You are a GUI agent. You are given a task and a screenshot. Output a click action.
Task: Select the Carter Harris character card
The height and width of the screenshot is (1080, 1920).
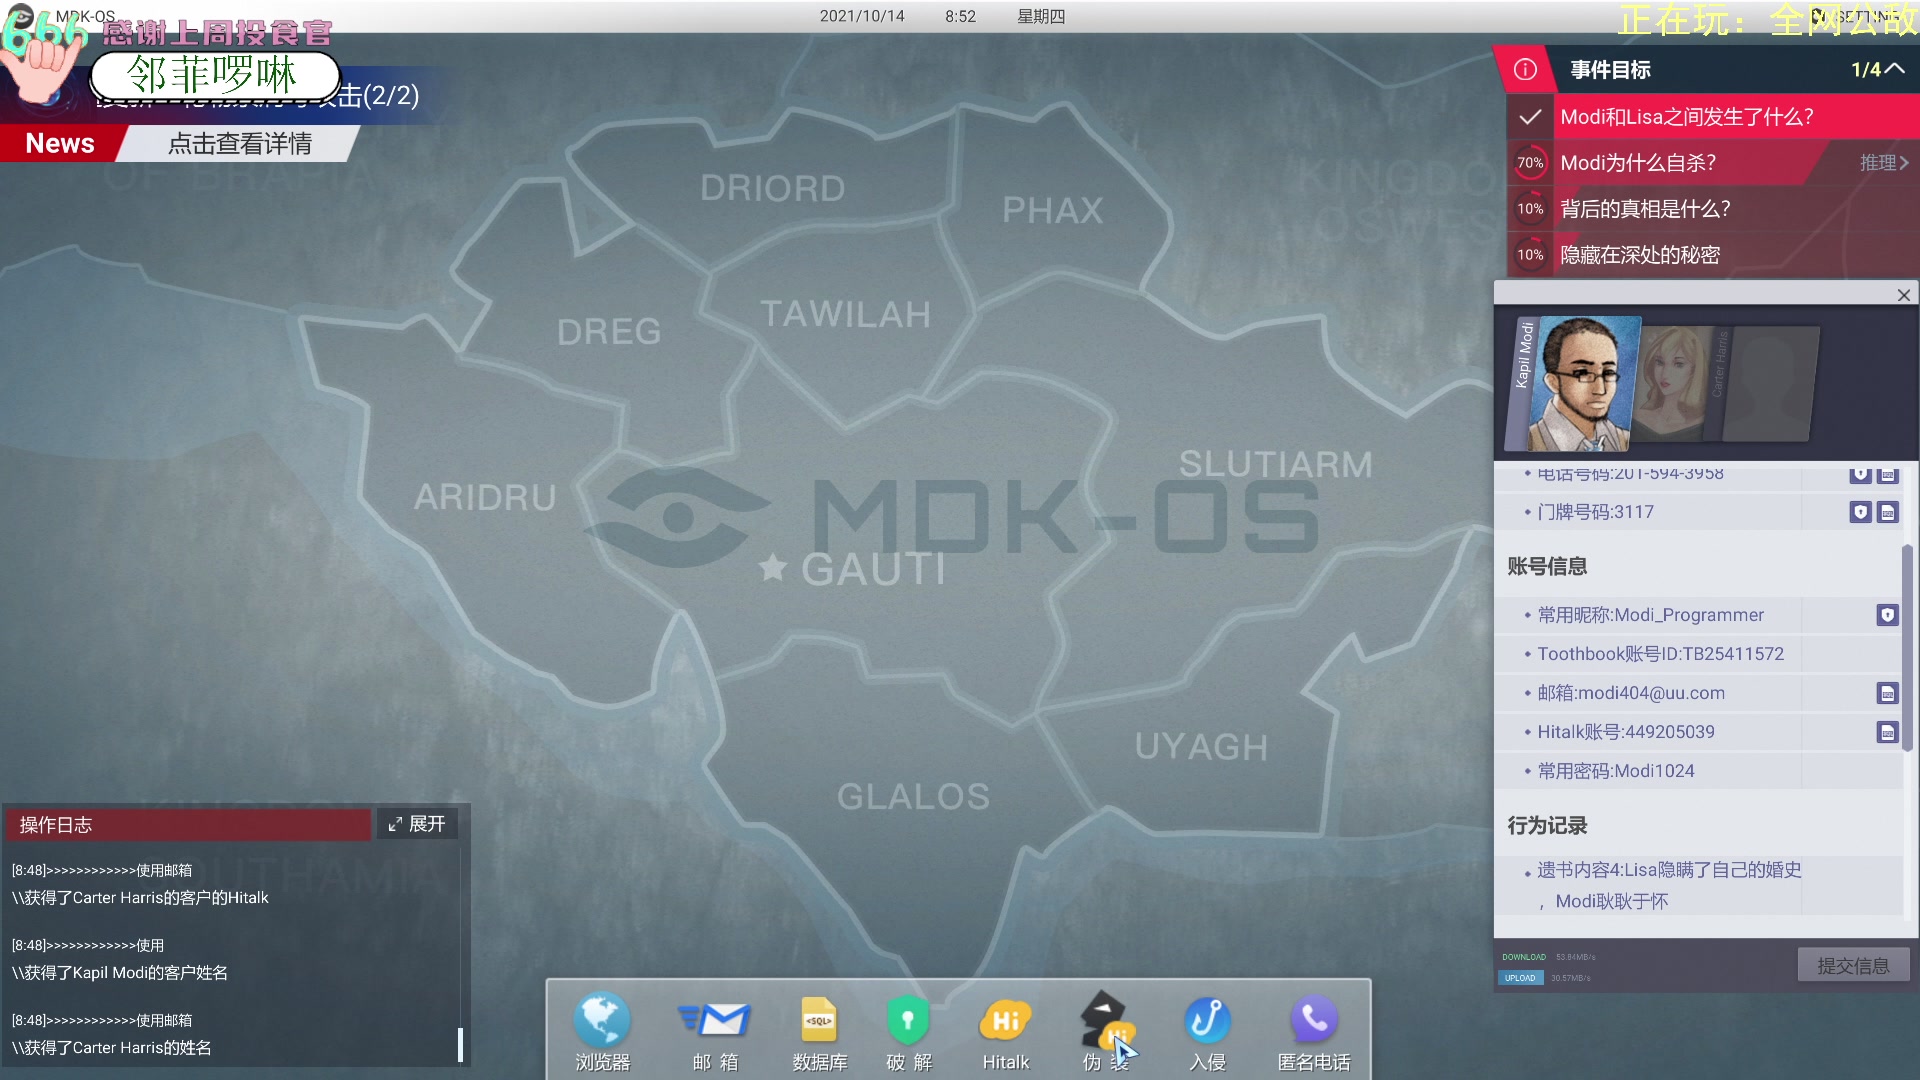coord(1764,384)
